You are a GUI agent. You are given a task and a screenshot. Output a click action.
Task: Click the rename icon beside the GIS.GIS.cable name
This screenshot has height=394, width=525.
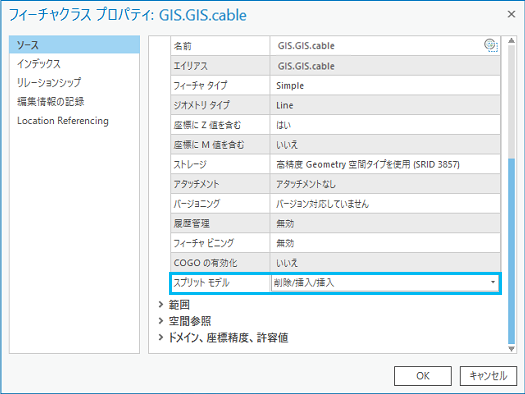(x=491, y=45)
